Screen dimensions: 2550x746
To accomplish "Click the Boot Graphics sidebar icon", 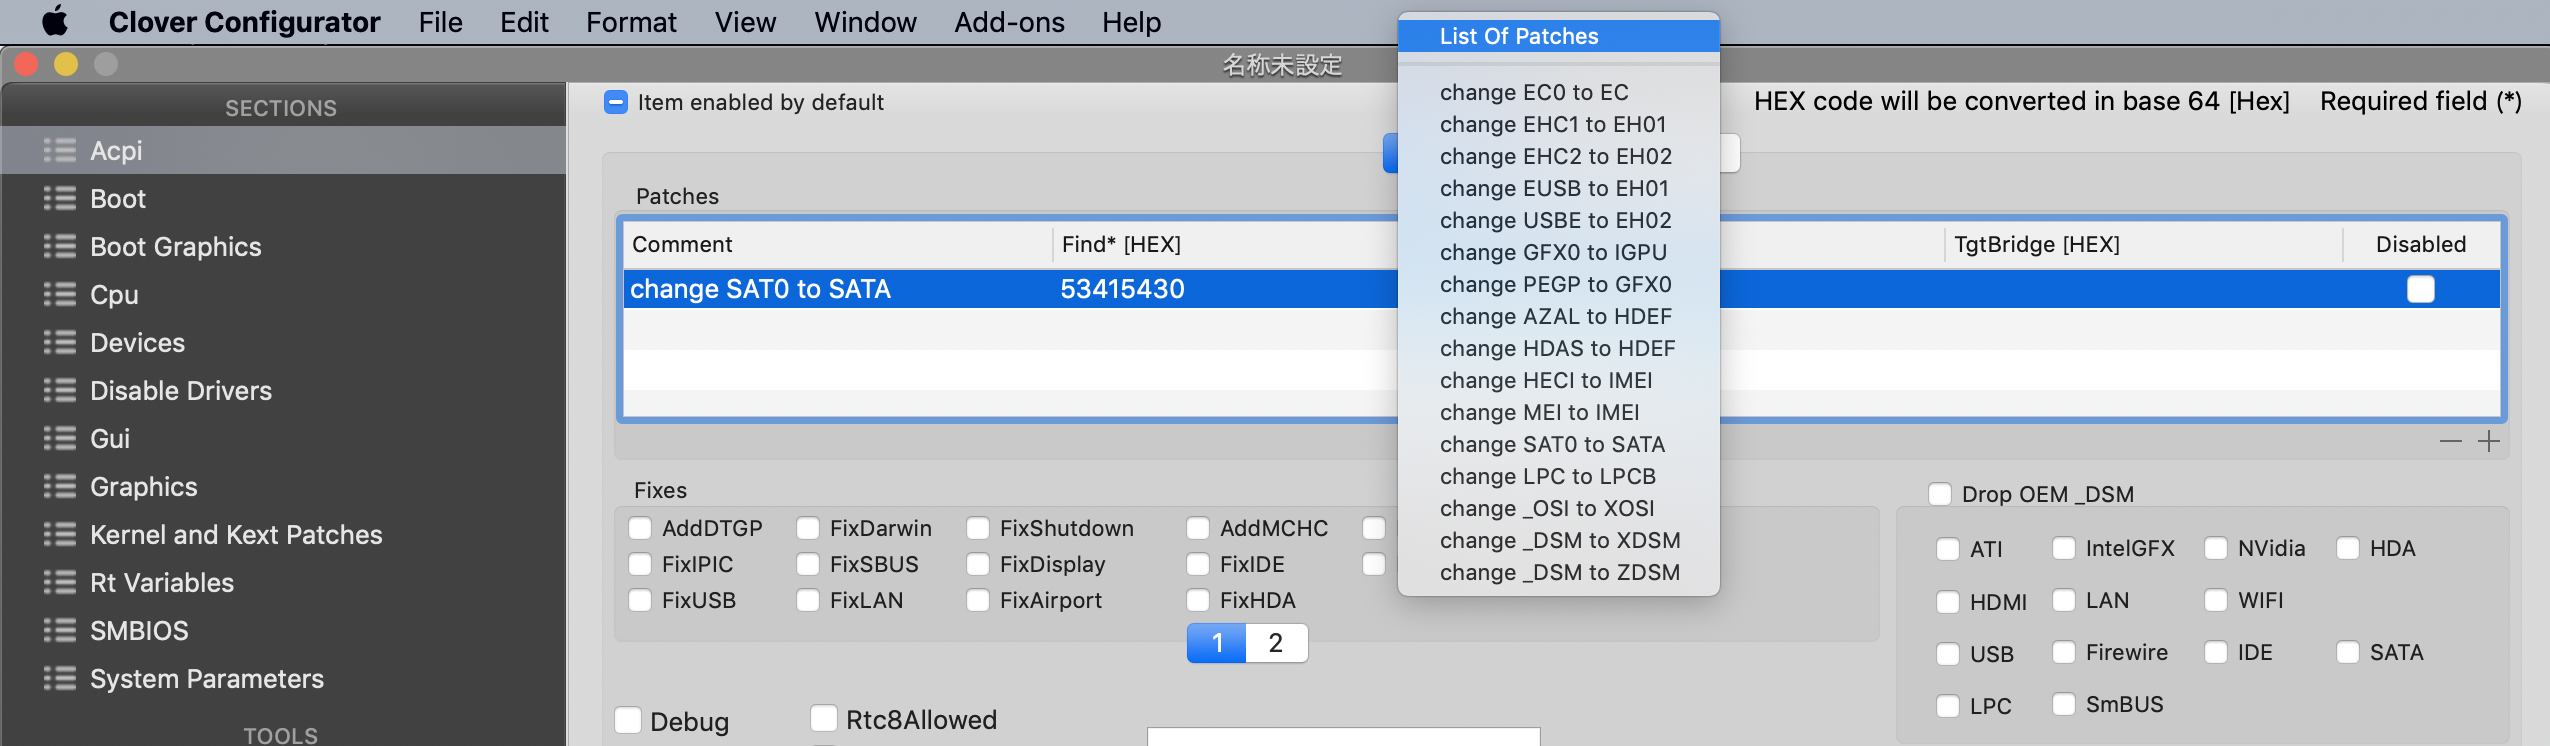I will click(60, 246).
